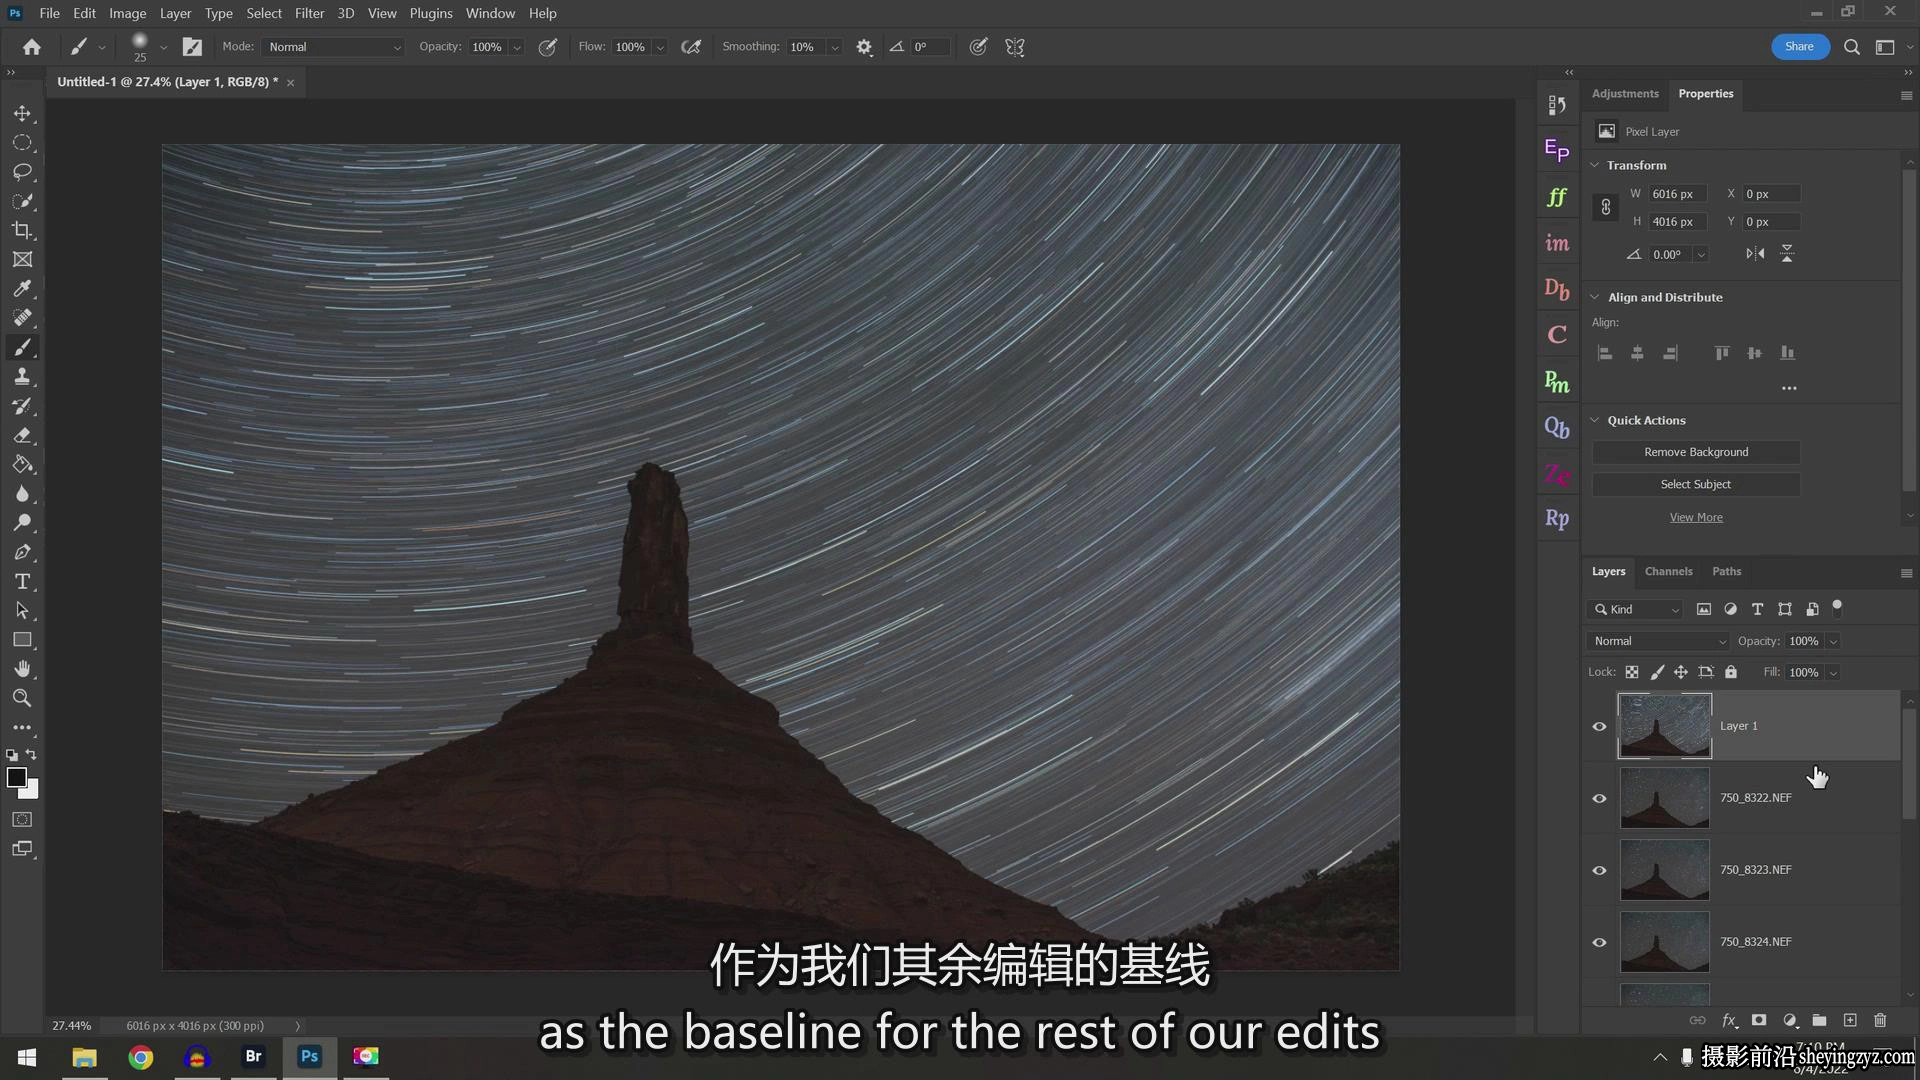Delete layer trash icon

(1880, 1020)
